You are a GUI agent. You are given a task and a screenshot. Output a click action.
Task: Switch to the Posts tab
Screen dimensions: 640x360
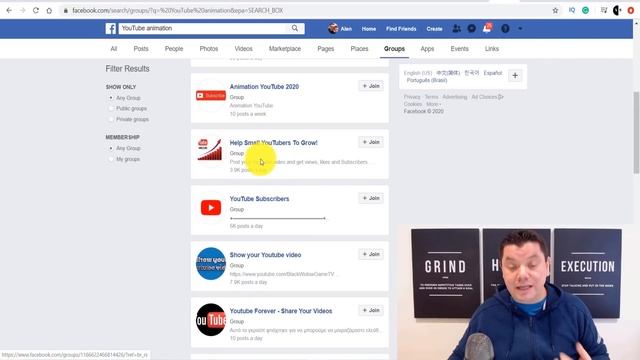click(141, 49)
